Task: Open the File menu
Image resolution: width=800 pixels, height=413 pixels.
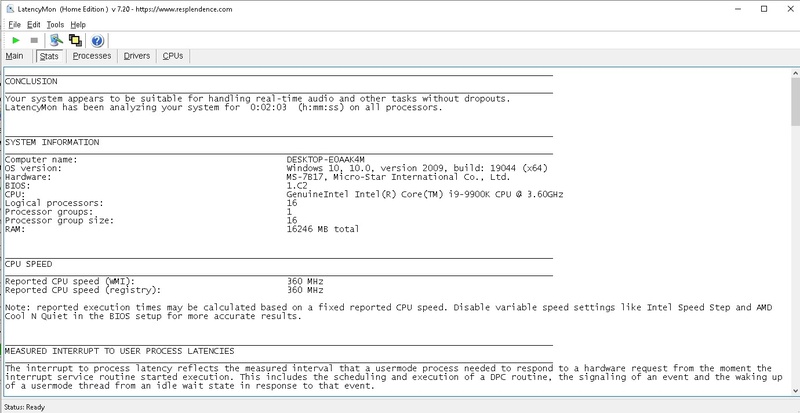Action: pos(14,25)
